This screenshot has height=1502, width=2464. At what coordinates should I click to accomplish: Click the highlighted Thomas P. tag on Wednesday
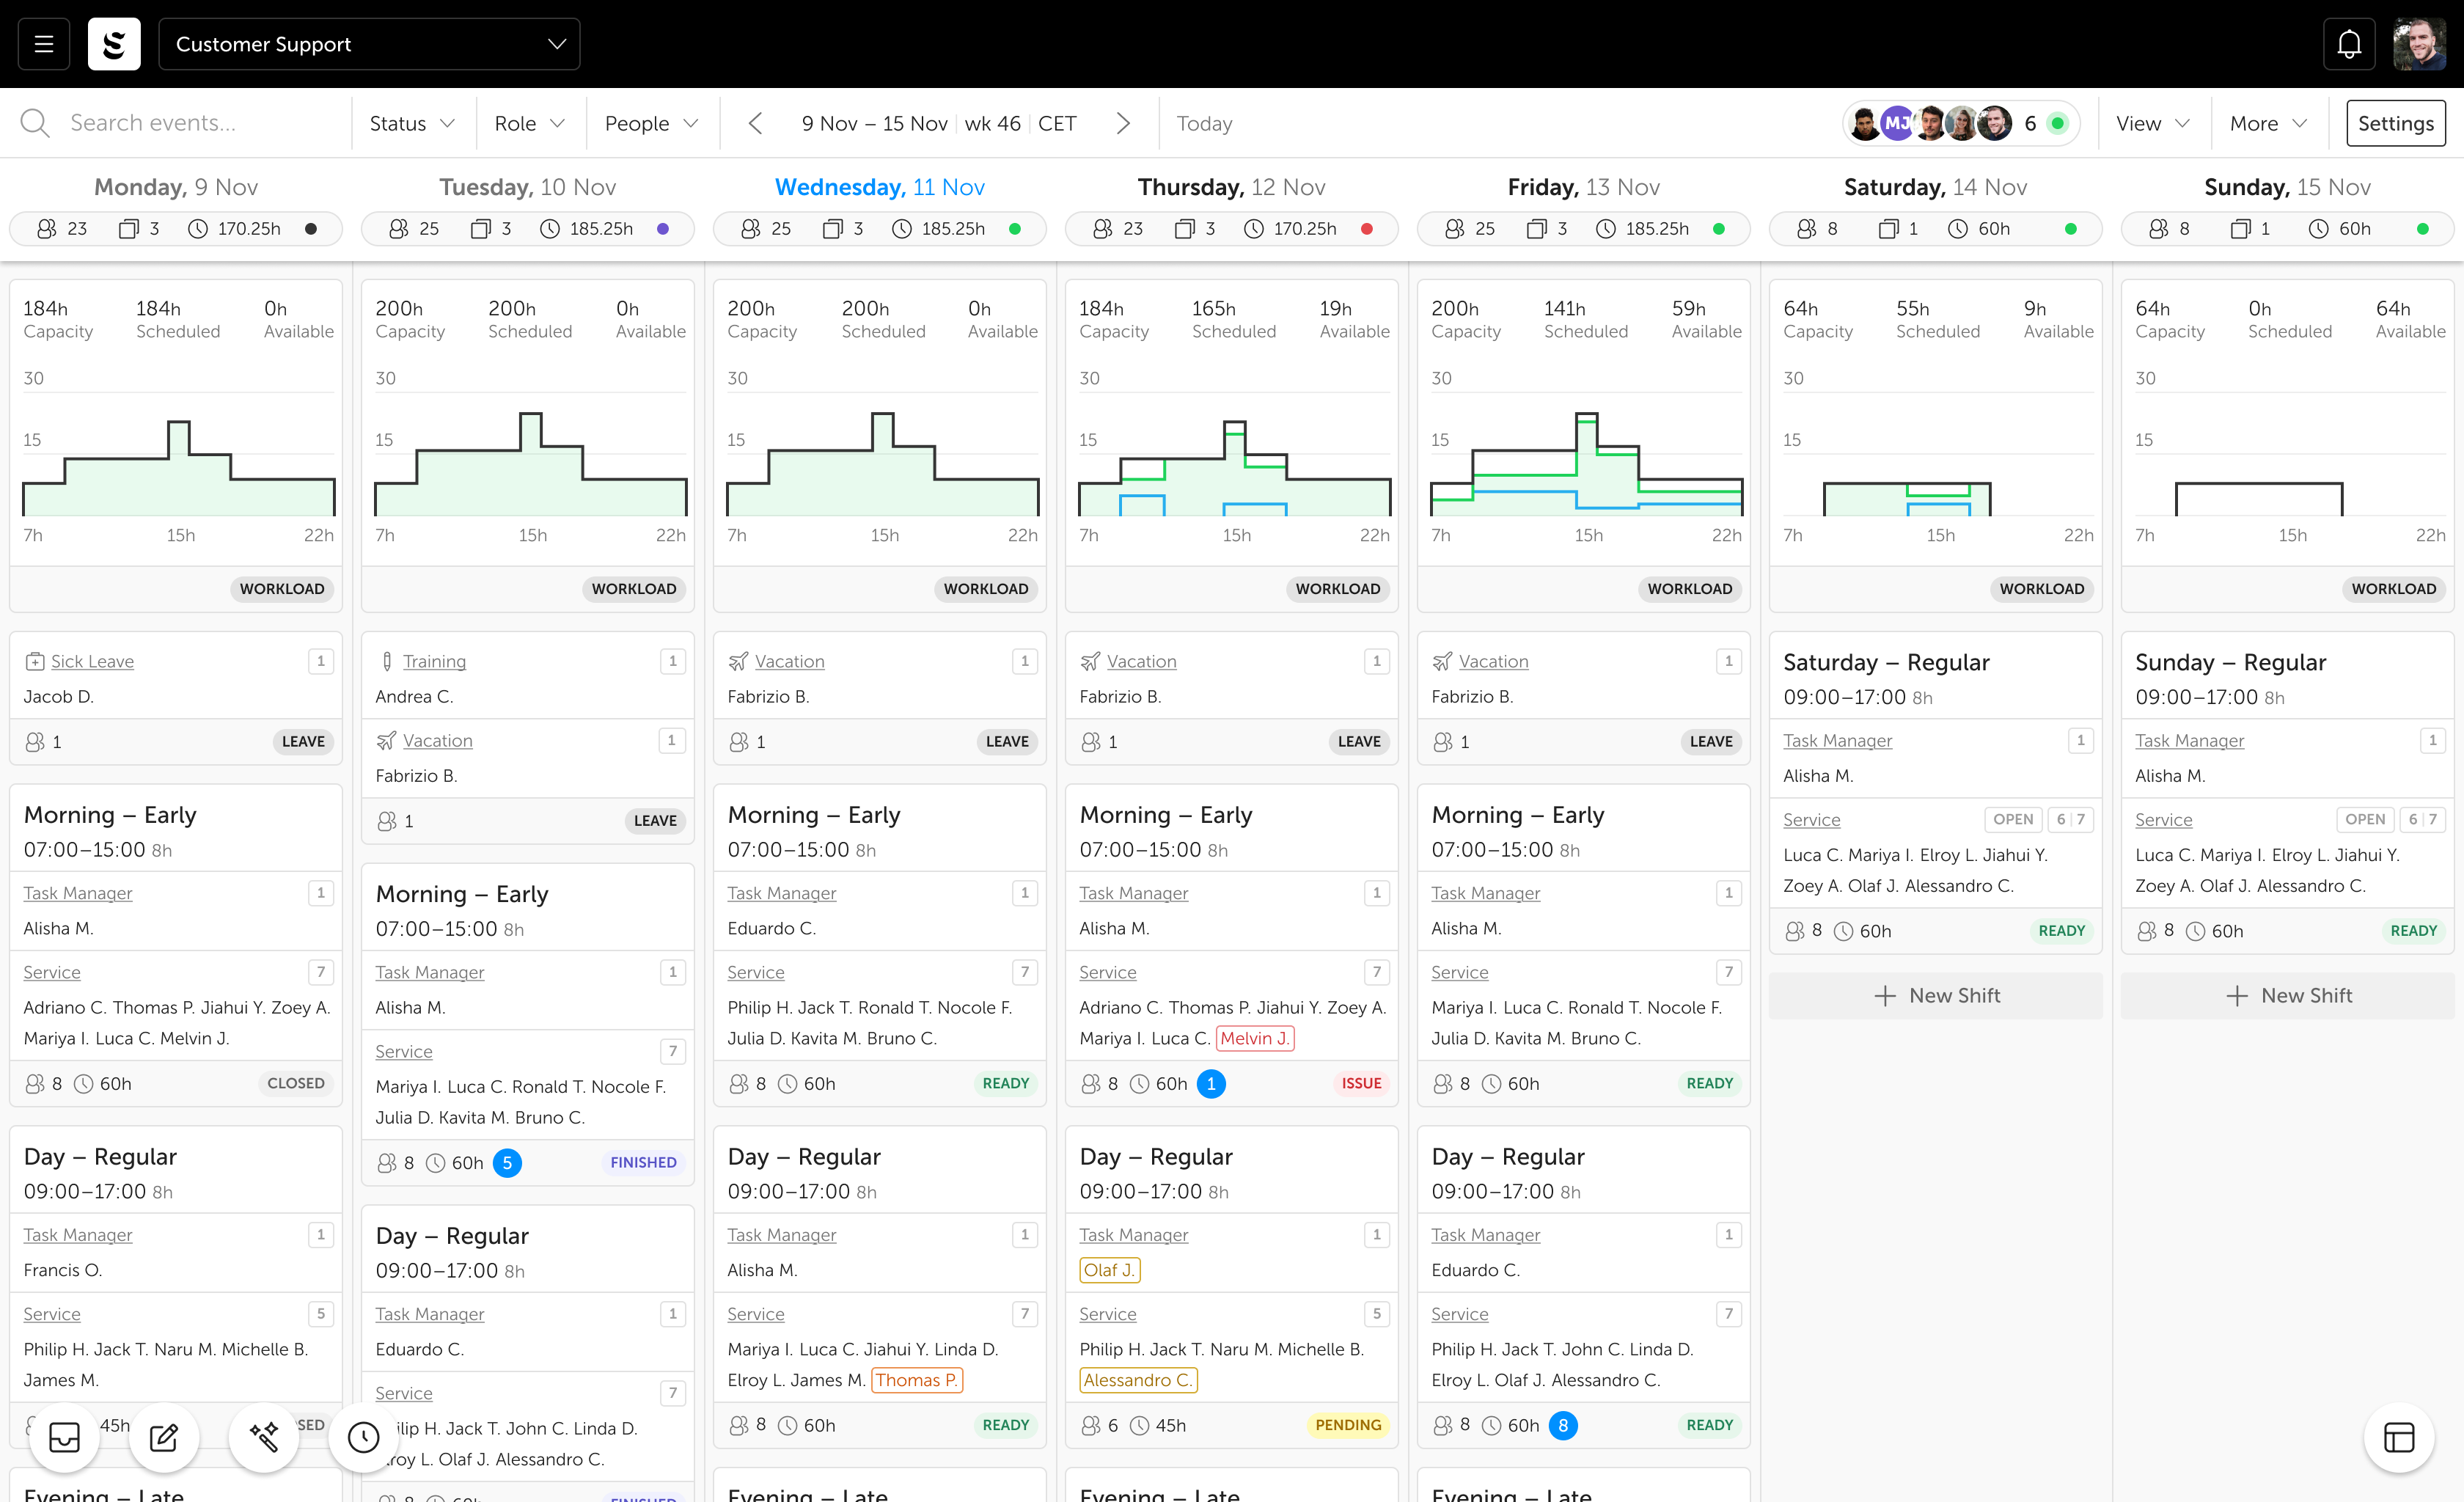pyautogui.click(x=917, y=1380)
